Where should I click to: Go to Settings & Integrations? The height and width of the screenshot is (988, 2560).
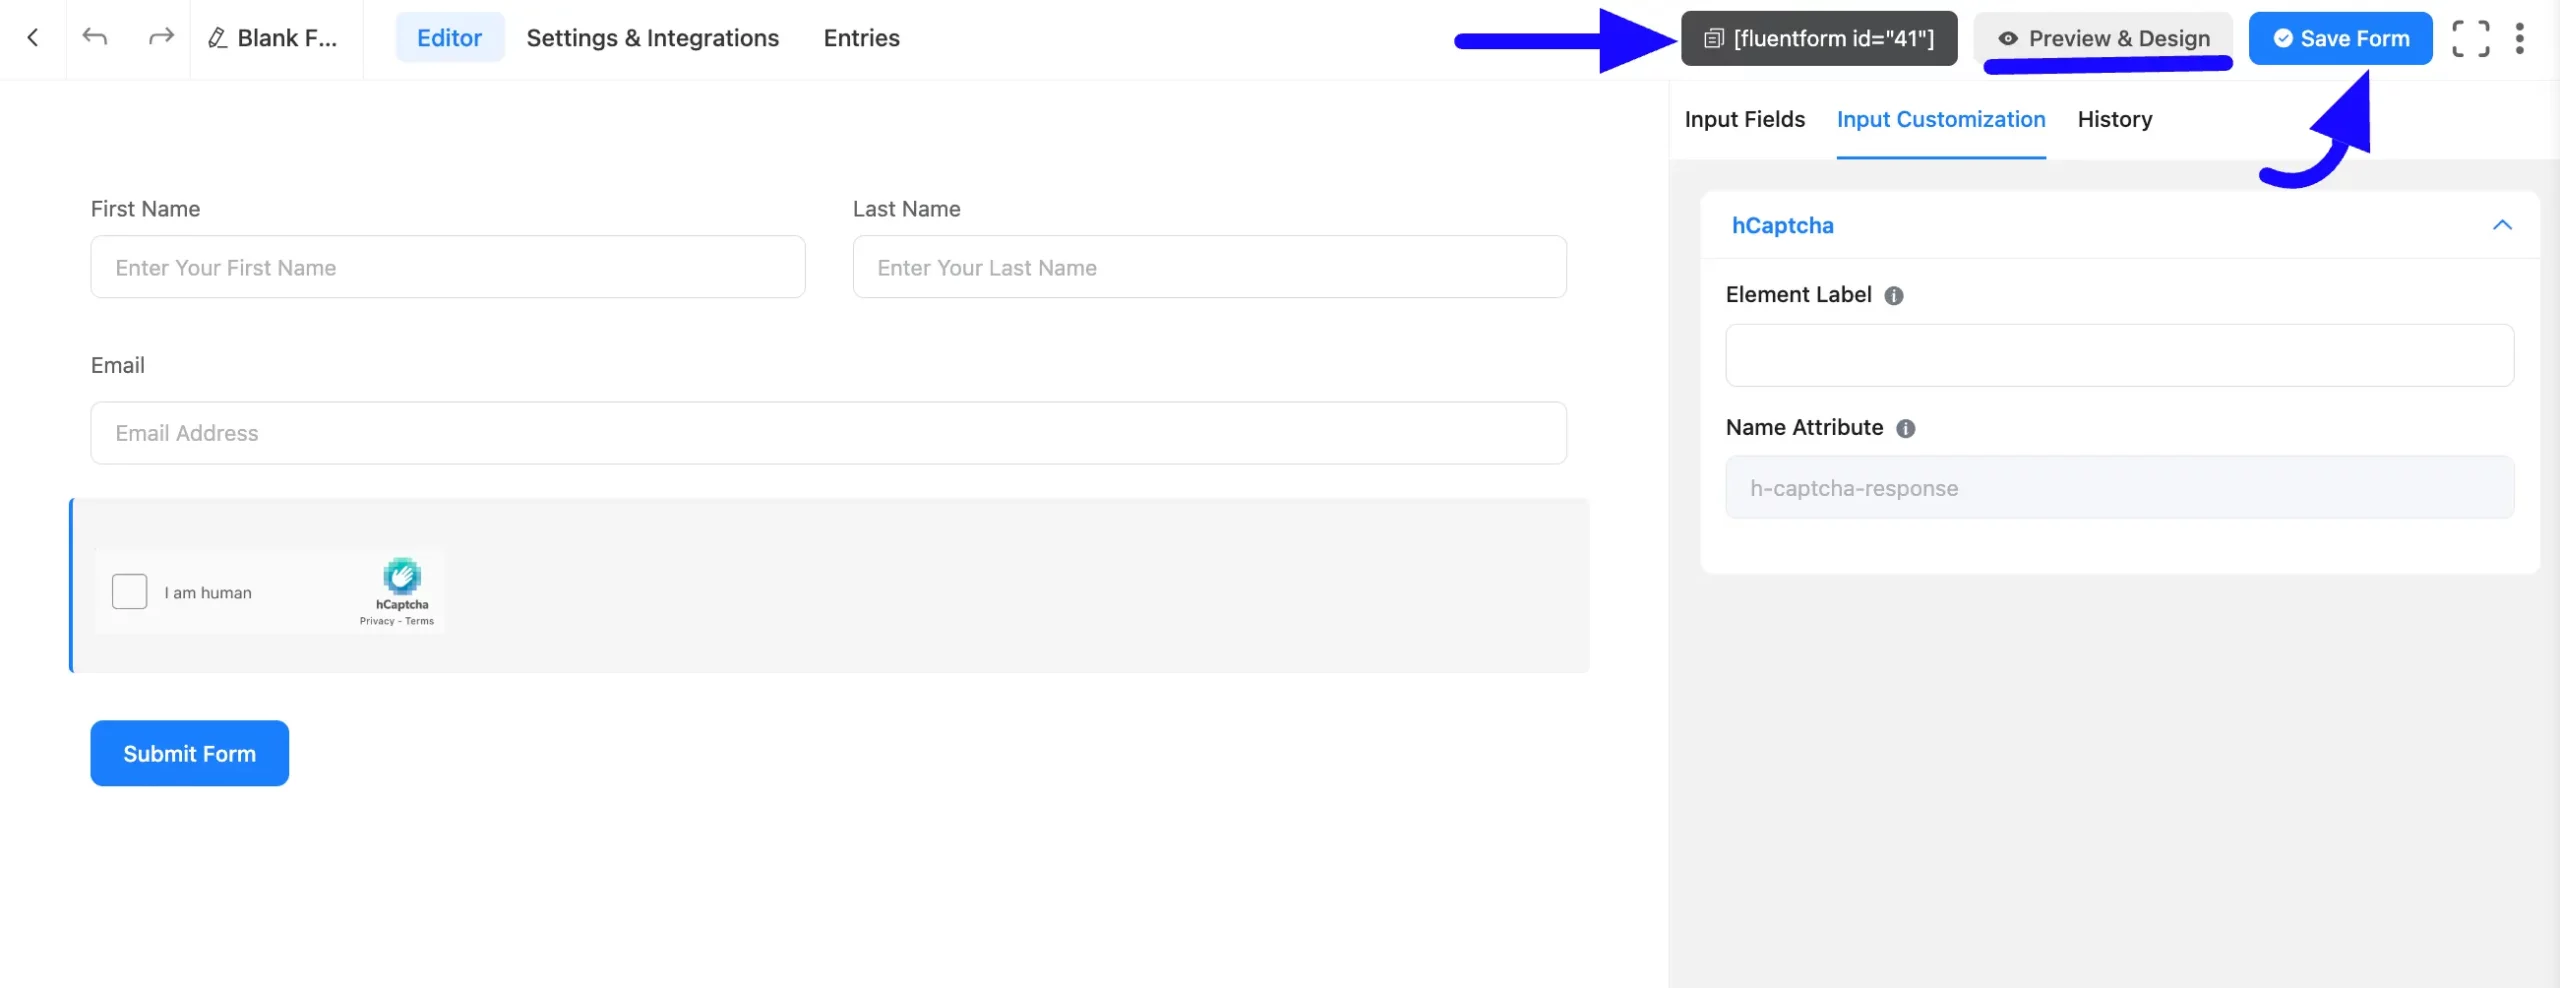pyautogui.click(x=652, y=38)
